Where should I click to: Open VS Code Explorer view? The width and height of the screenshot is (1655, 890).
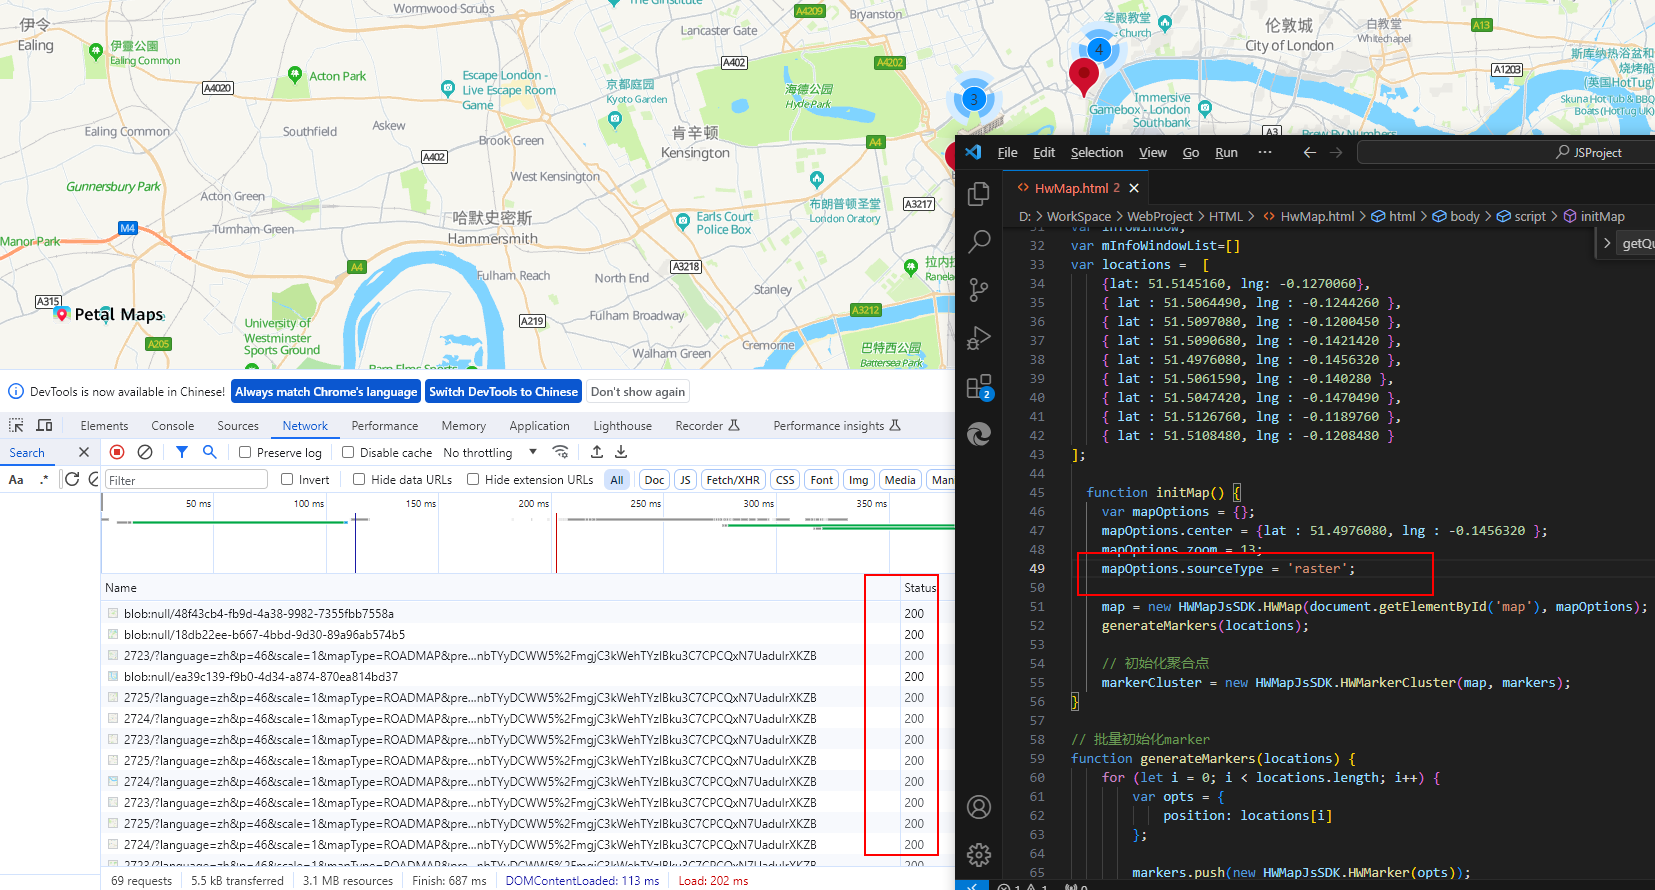[x=979, y=193]
